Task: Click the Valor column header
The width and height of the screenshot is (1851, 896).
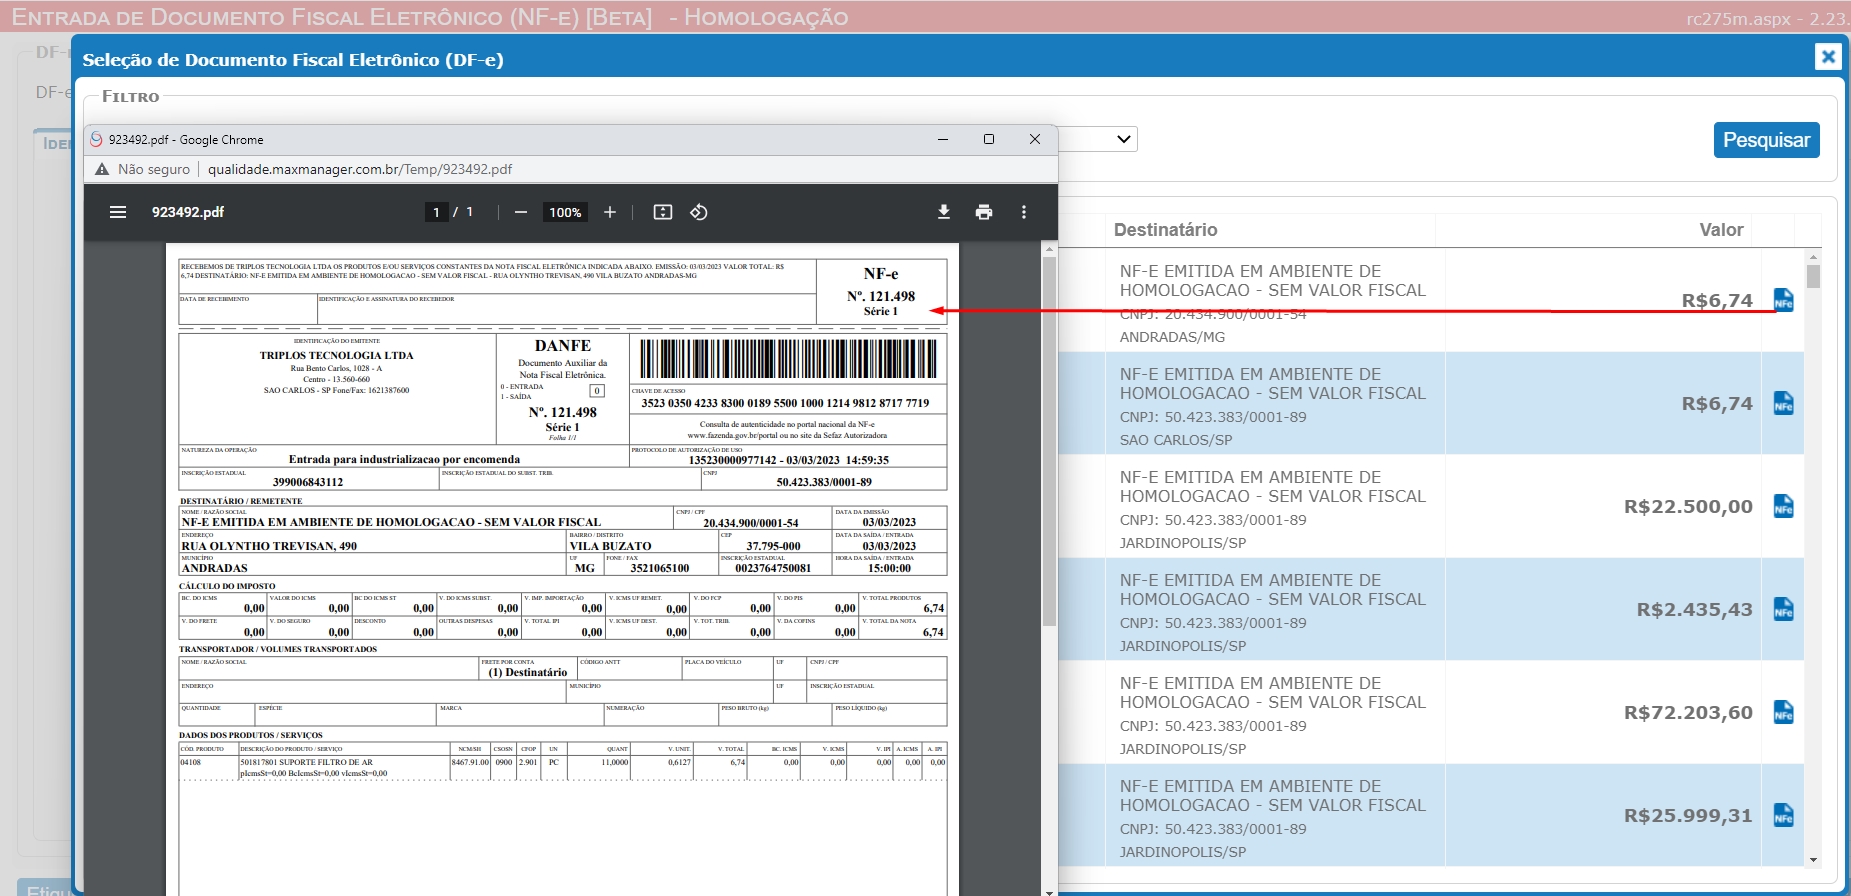Action: [1721, 230]
